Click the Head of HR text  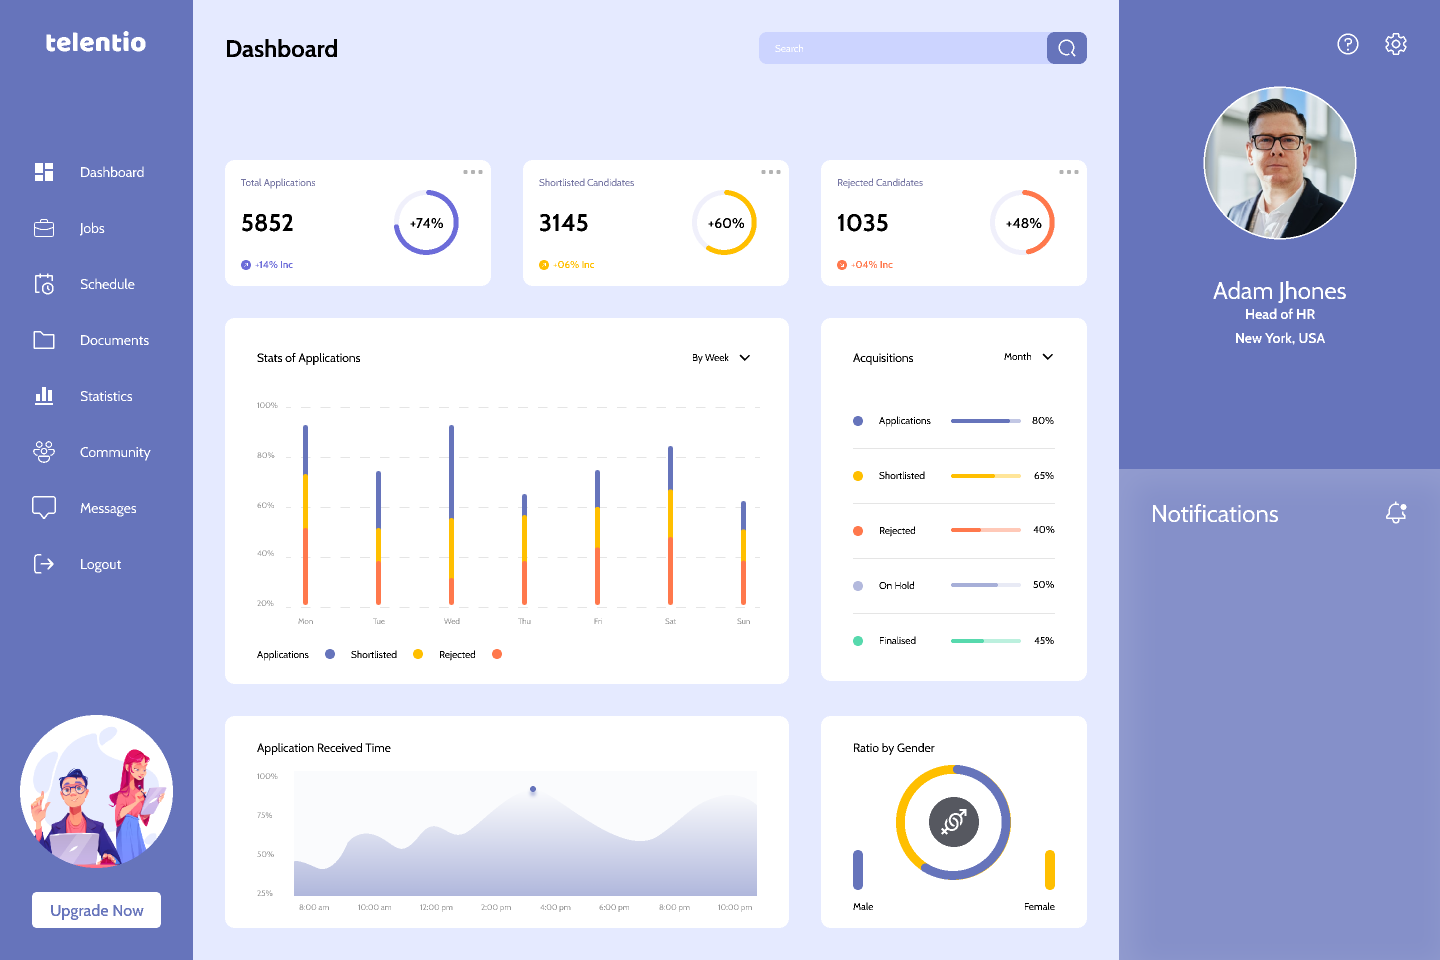tap(1280, 314)
